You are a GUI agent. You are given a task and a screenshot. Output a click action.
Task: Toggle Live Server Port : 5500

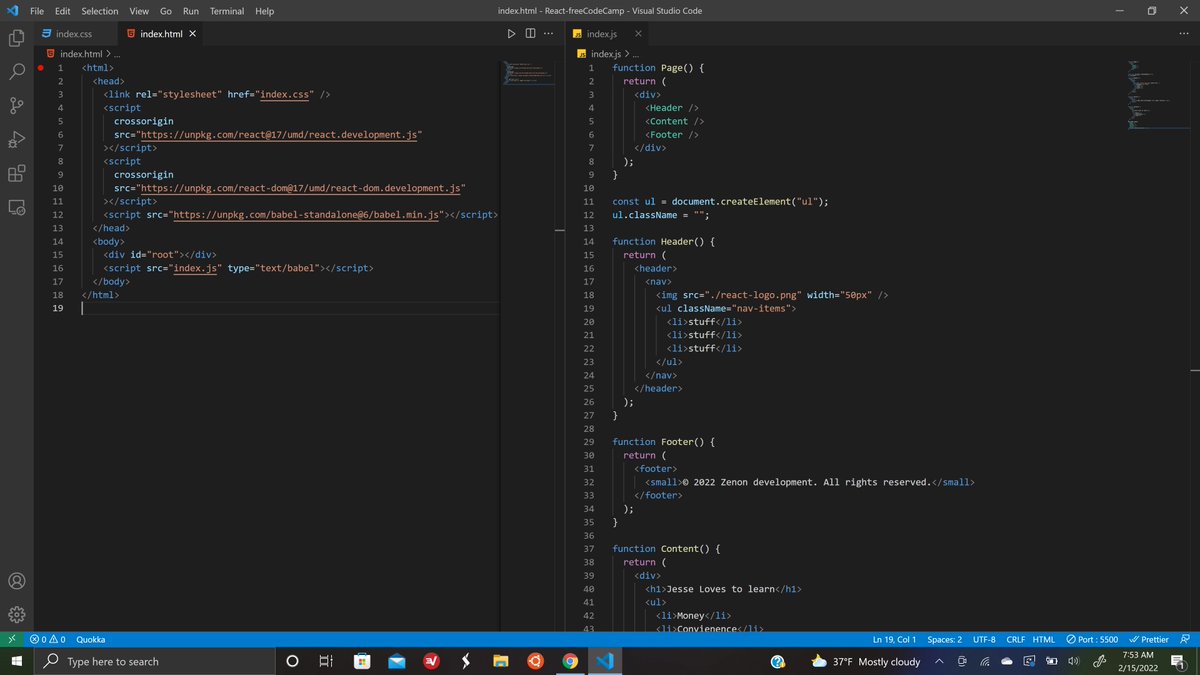pyautogui.click(x=1092, y=639)
